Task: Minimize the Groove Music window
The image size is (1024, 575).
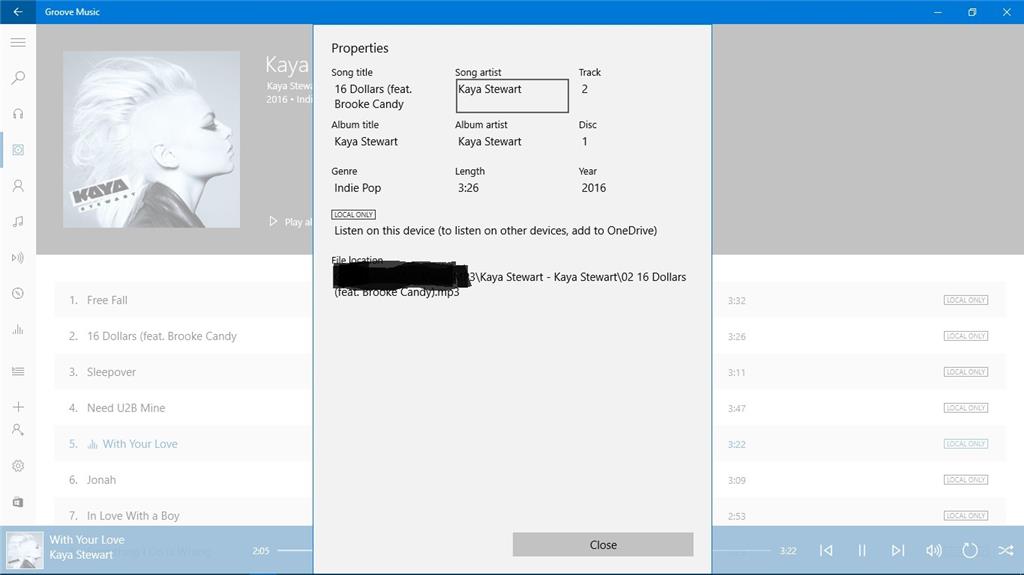Action: pyautogui.click(x=938, y=12)
